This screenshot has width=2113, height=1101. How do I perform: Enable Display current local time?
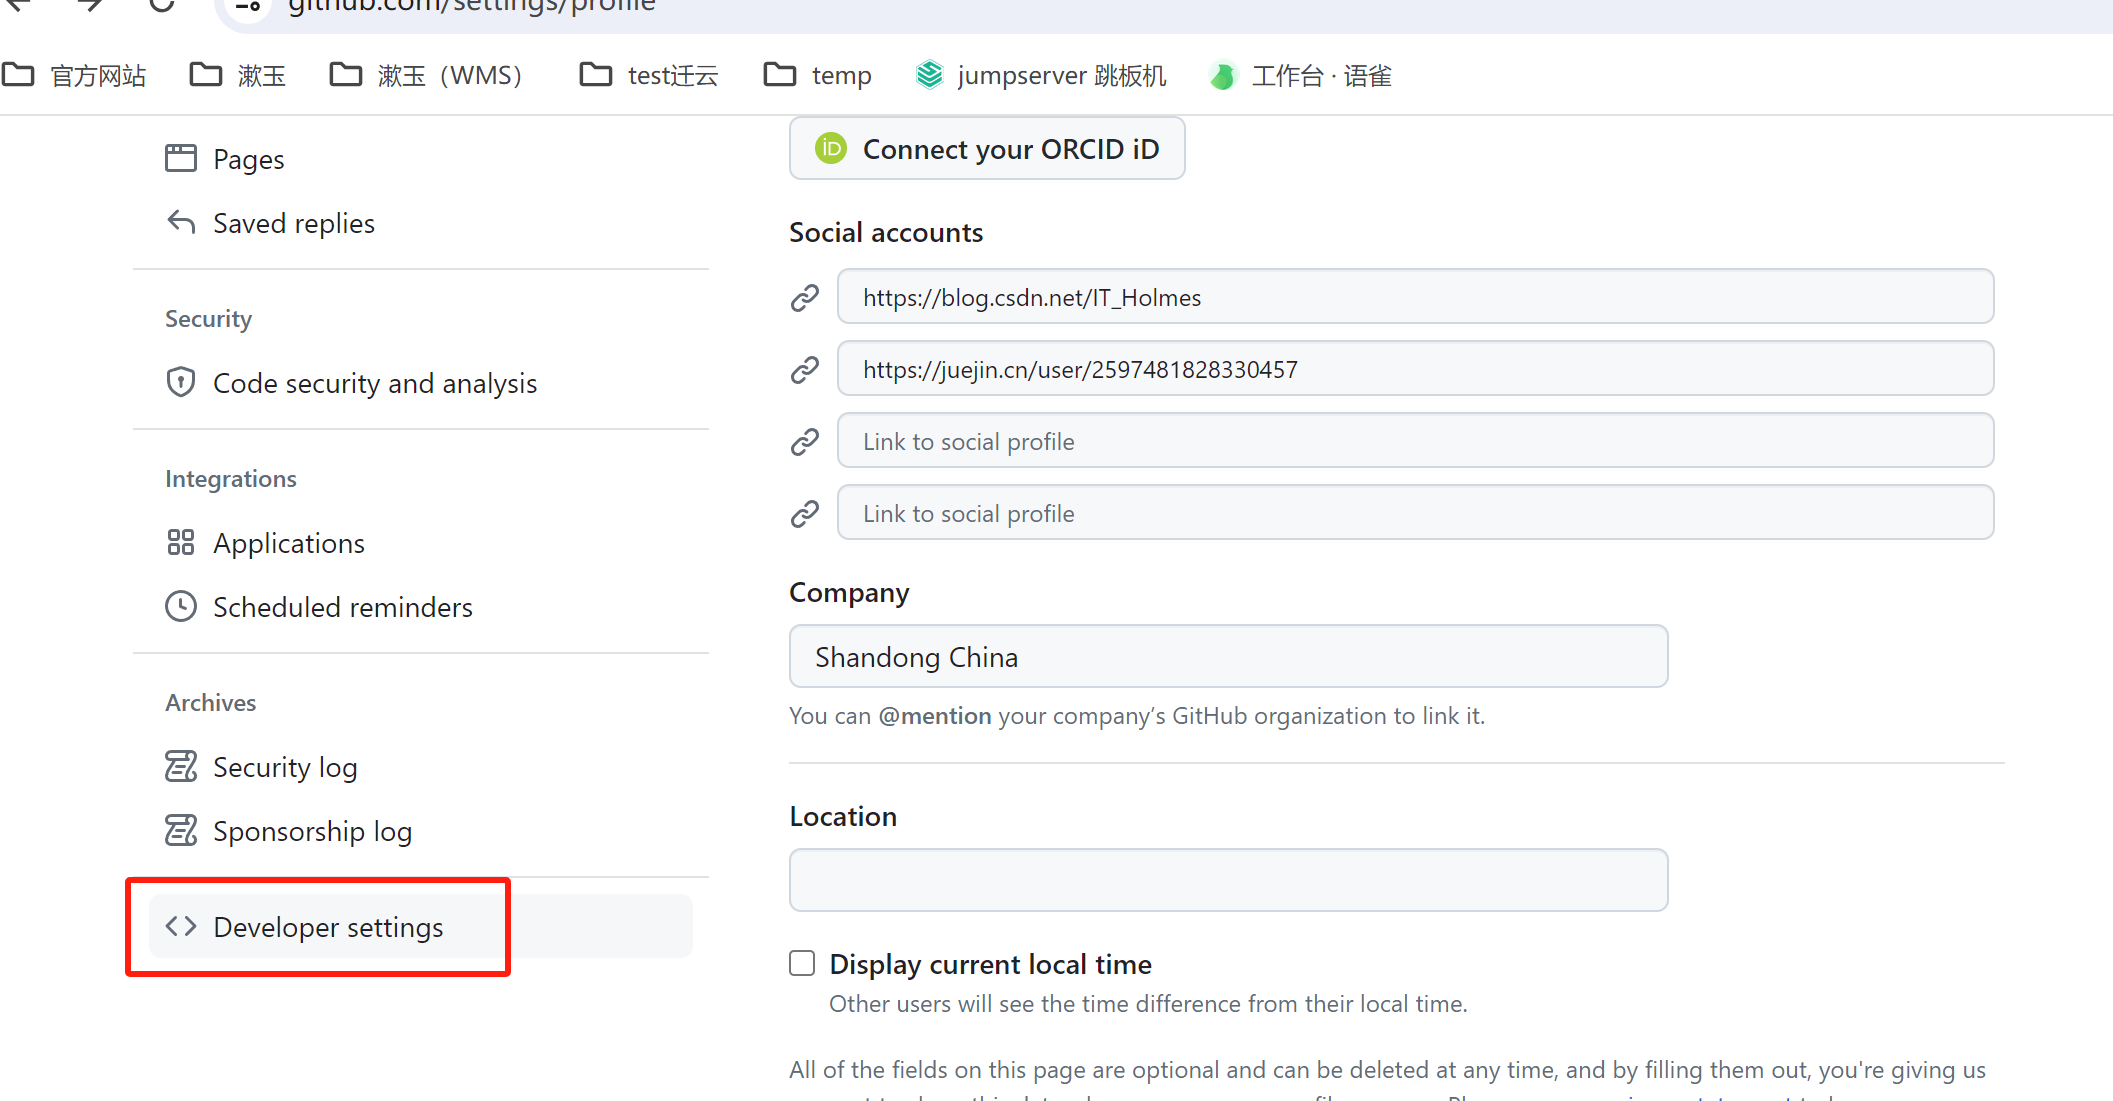click(x=802, y=962)
